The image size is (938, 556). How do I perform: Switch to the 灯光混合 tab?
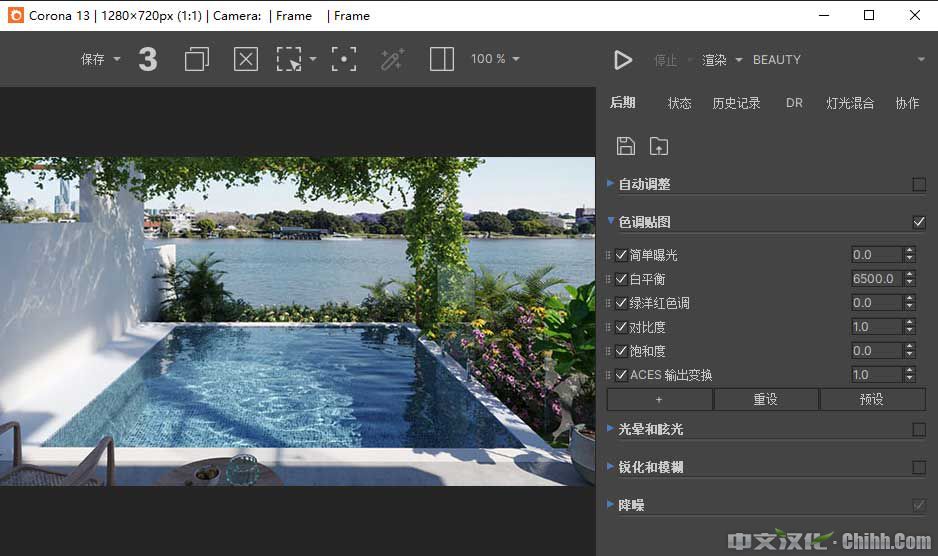click(x=850, y=103)
